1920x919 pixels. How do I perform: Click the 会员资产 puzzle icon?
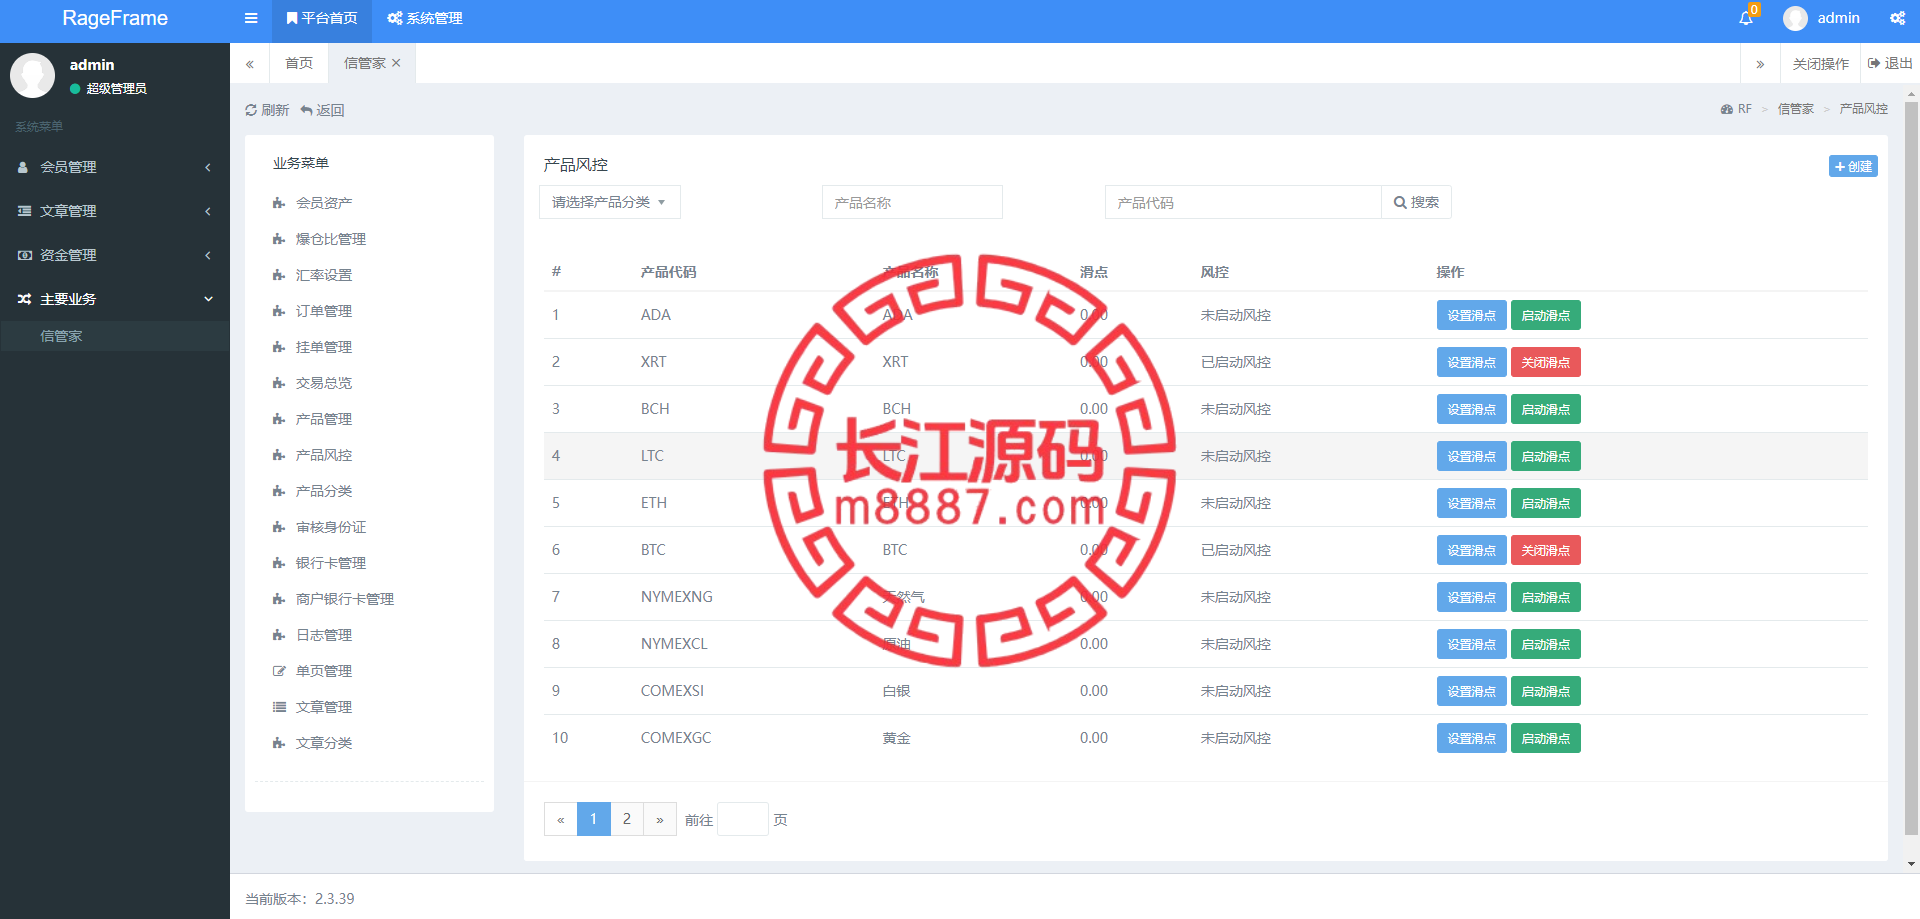(x=279, y=203)
